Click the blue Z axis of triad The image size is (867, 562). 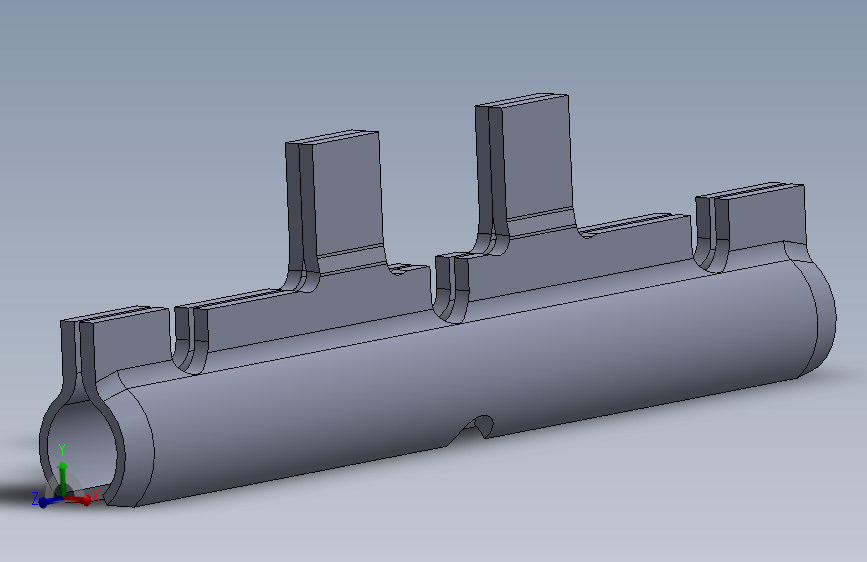click(50, 502)
